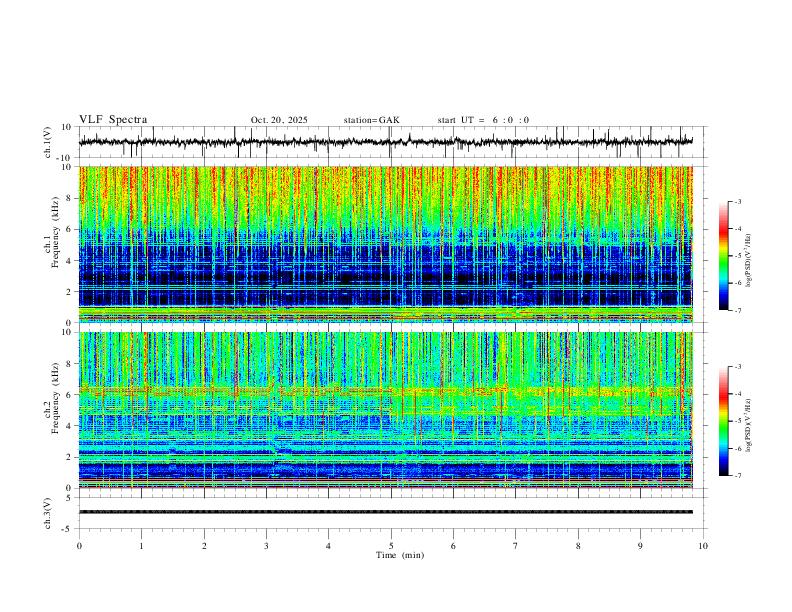Click the '-7' value on the lower colorbar
The height and width of the screenshot is (612, 792).
(737, 475)
